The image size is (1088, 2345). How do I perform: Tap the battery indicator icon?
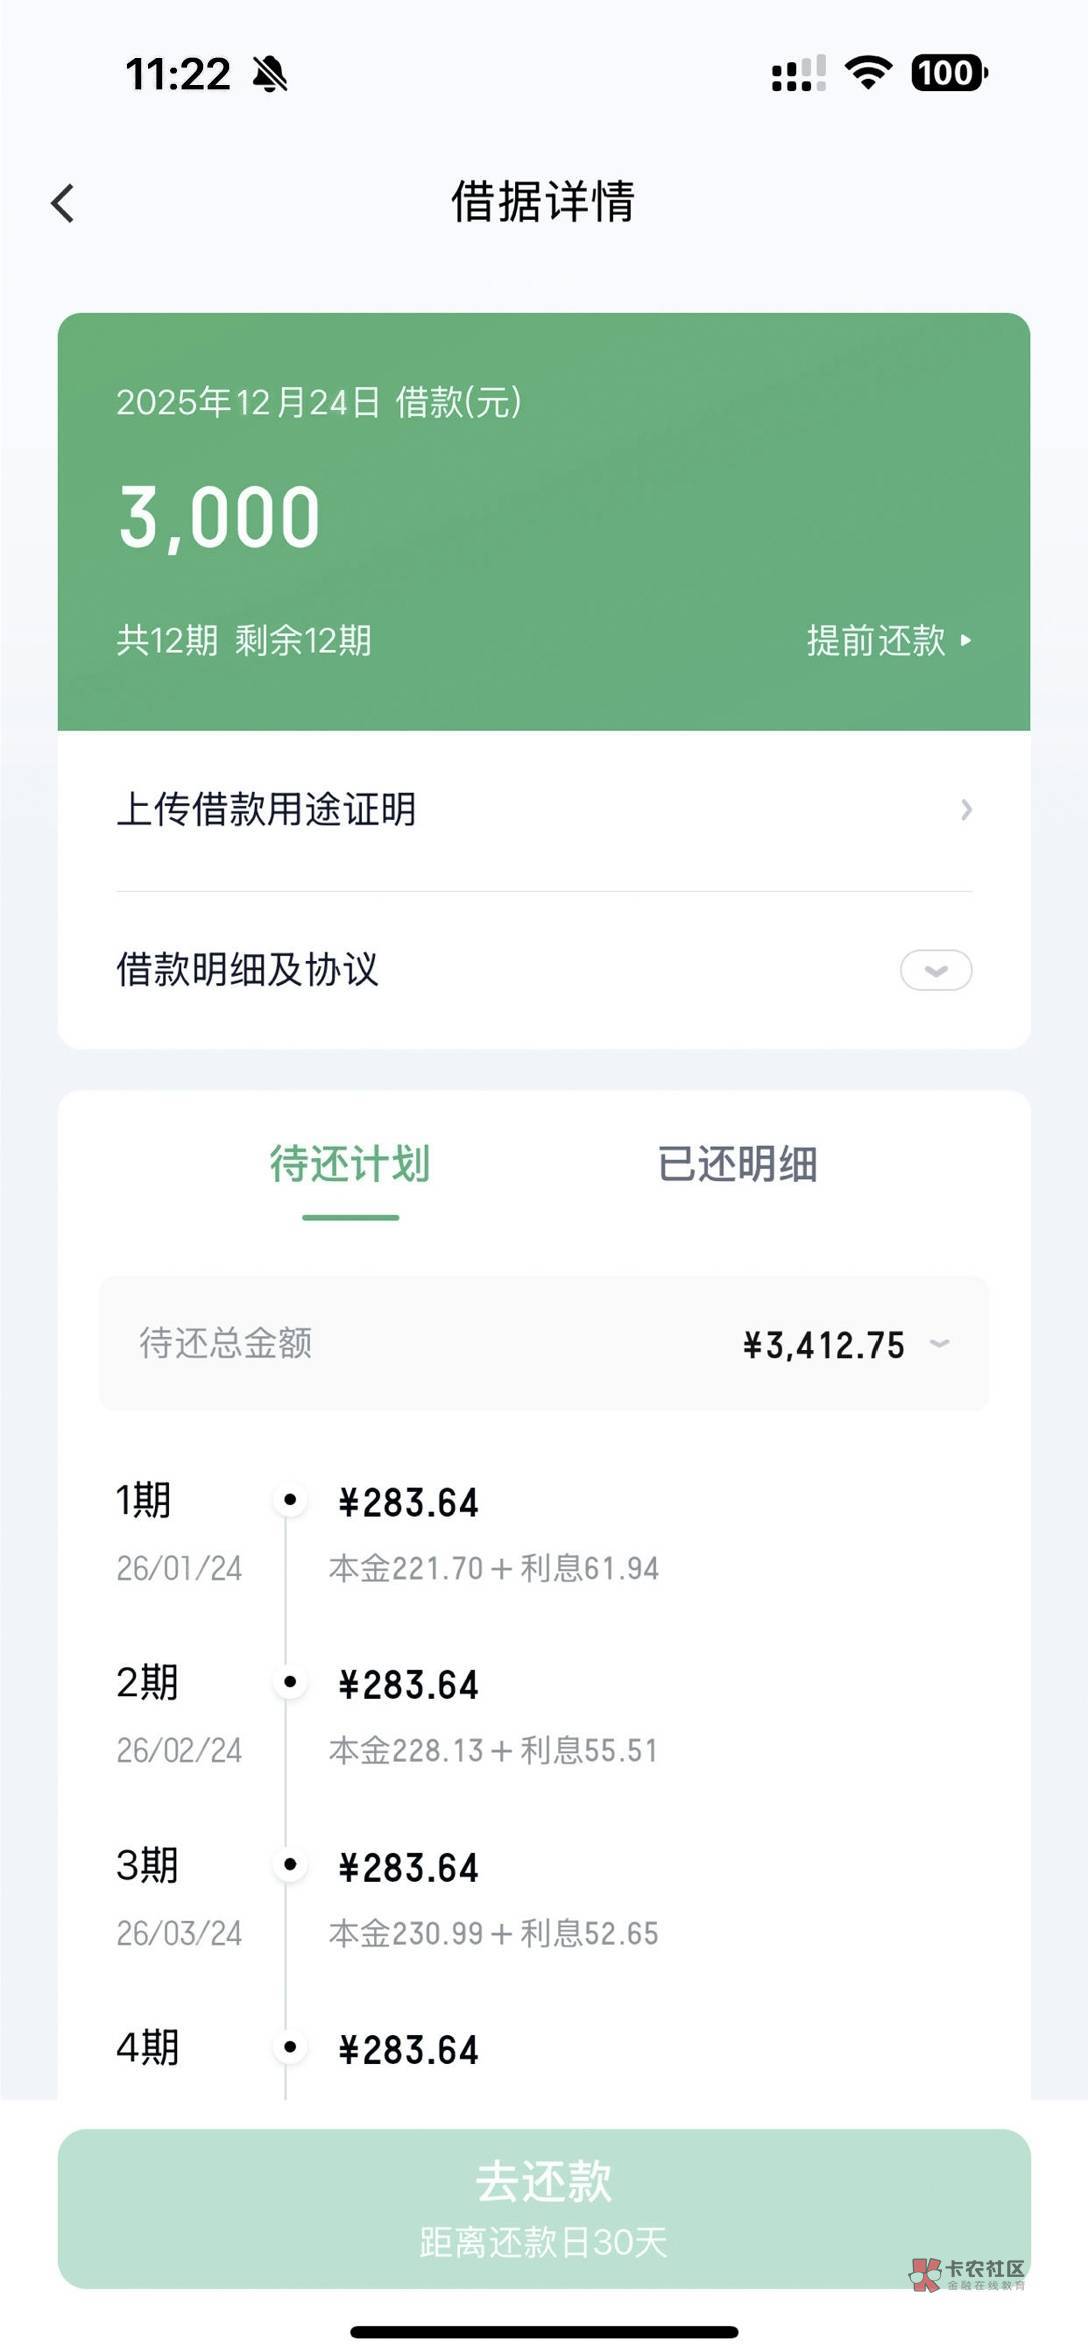point(948,73)
